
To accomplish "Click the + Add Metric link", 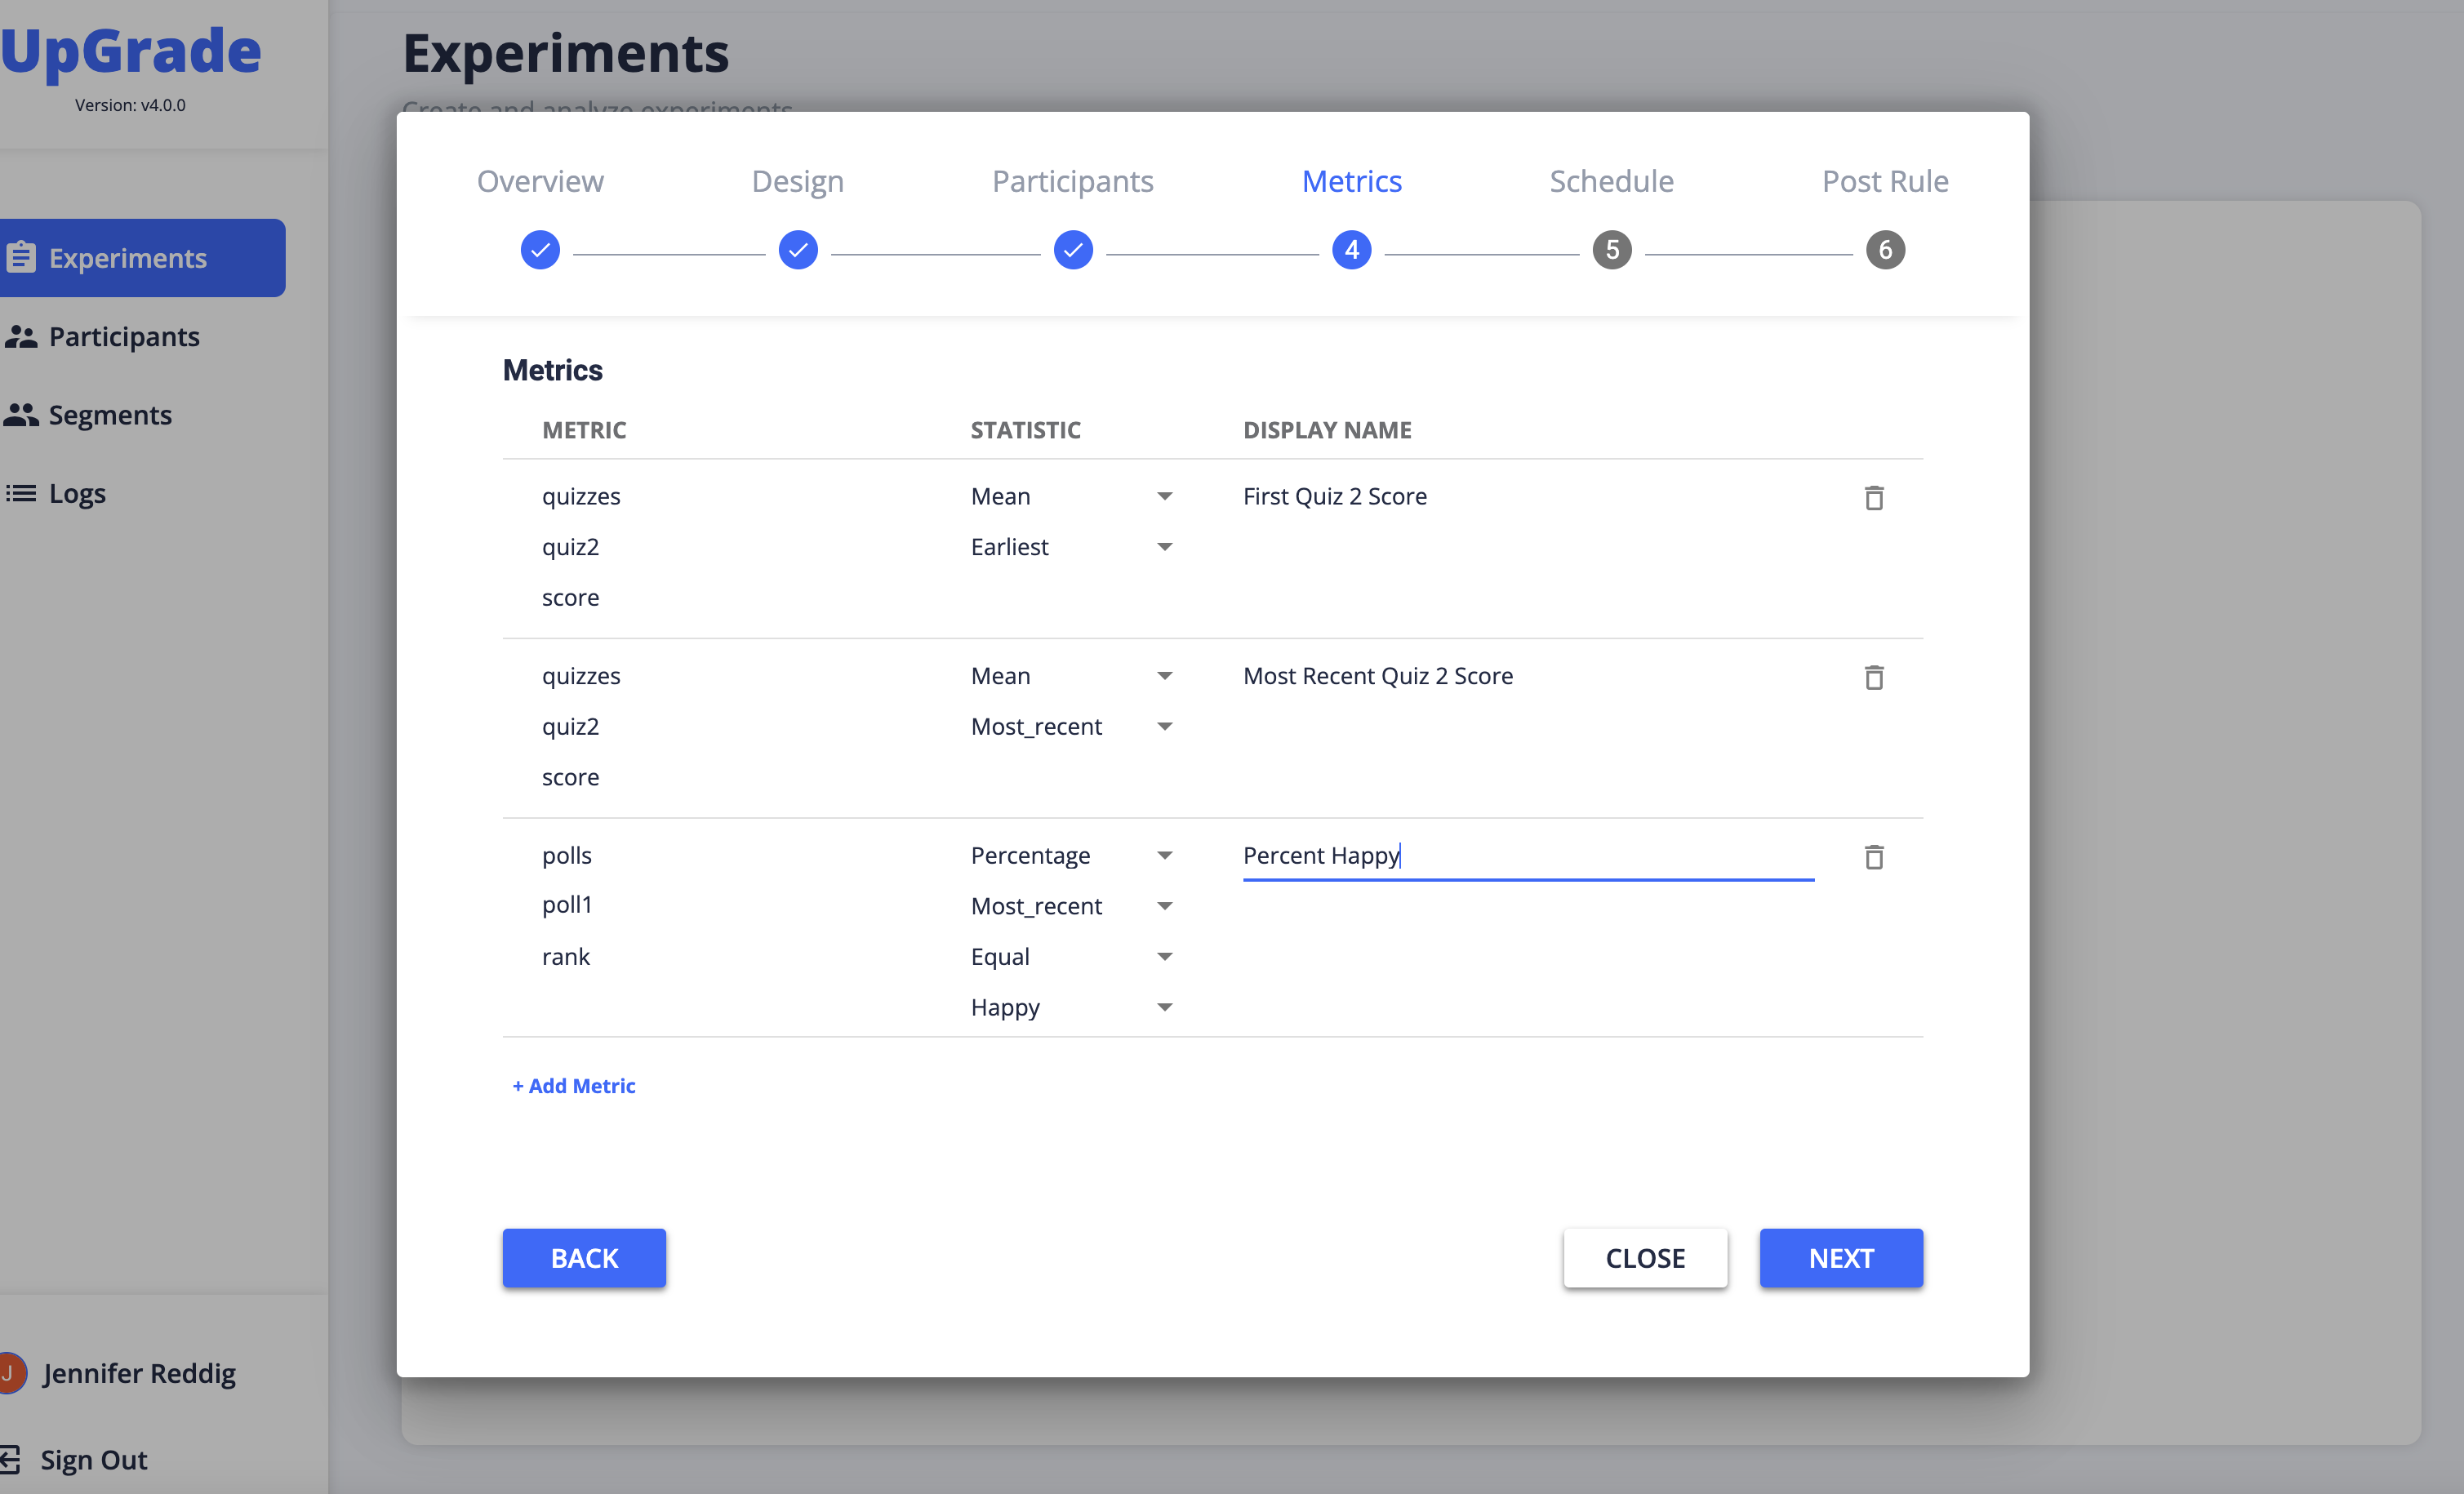I will pyautogui.click(x=574, y=1086).
